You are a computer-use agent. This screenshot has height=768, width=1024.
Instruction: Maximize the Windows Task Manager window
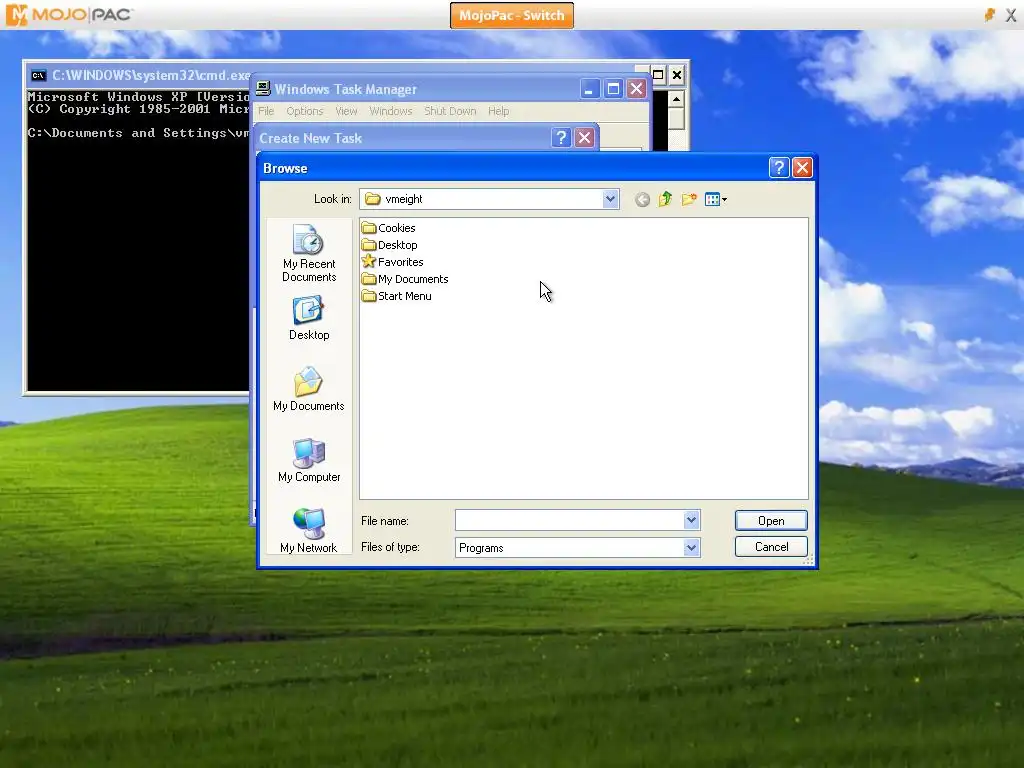613,89
